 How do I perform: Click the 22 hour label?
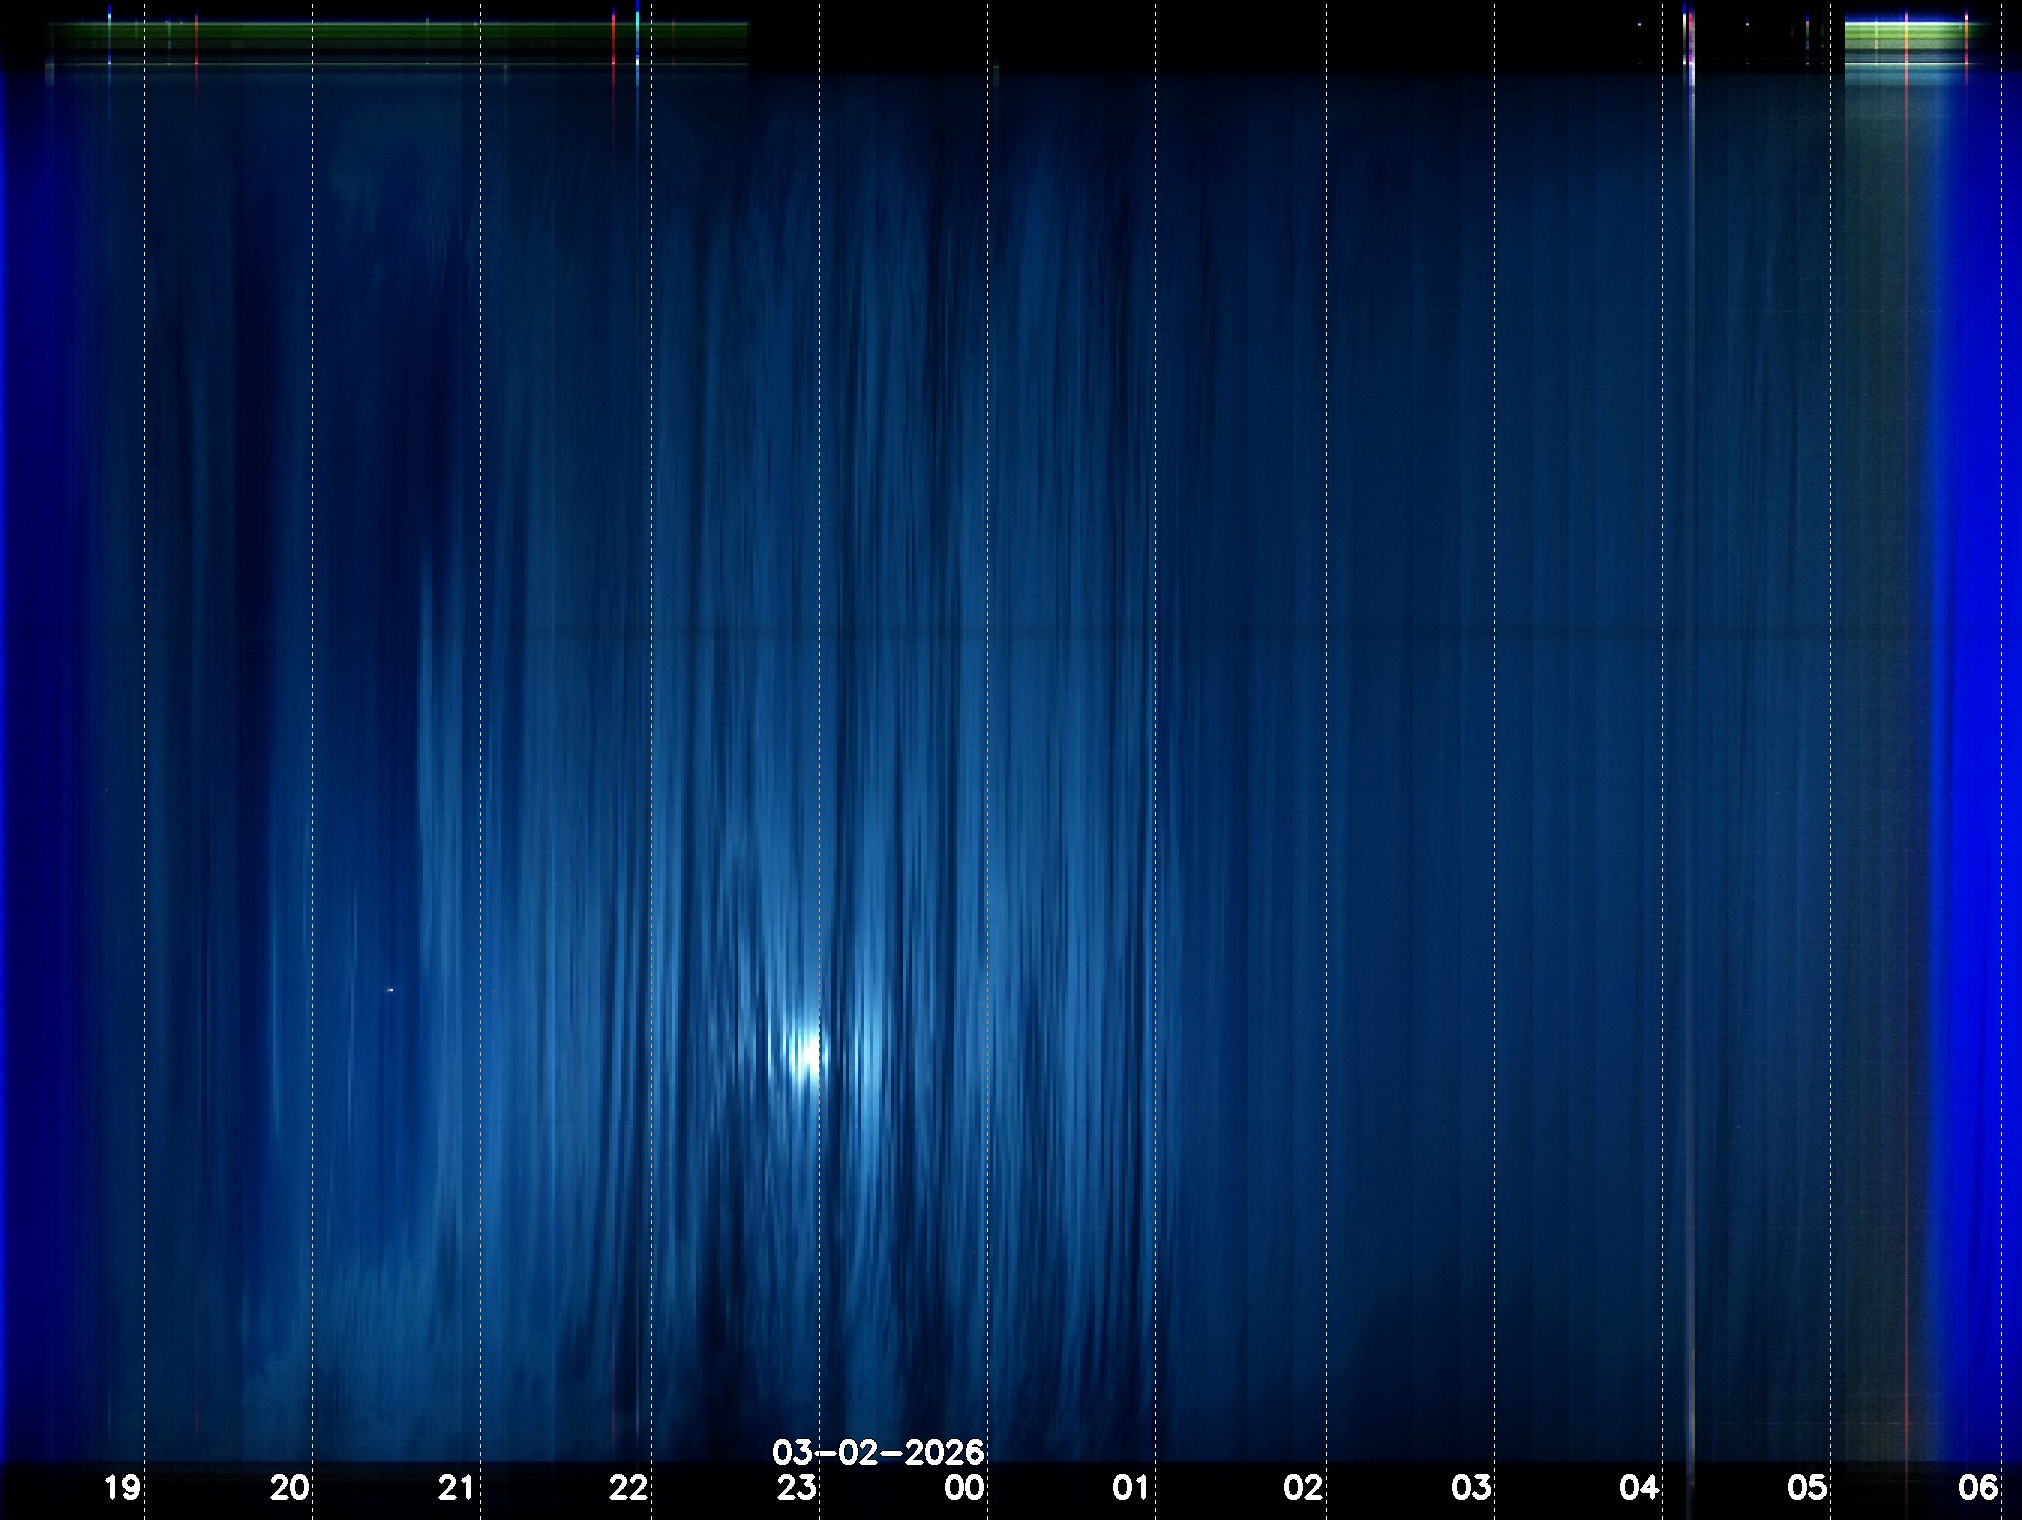click(628, 1488)
